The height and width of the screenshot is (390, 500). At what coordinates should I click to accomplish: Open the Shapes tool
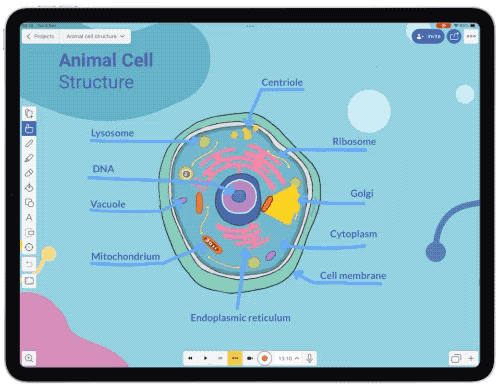click(x=29, y=203)
